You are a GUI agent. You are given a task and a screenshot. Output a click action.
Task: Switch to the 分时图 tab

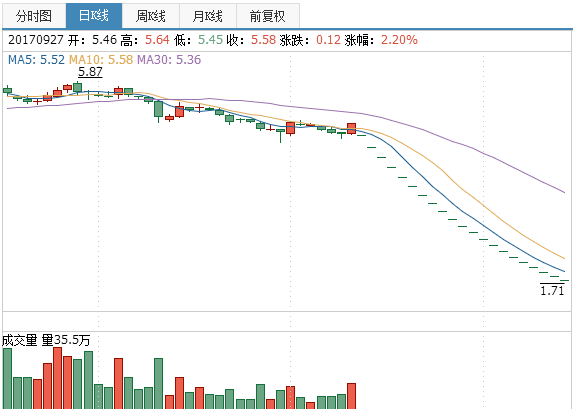pos(34,16)
